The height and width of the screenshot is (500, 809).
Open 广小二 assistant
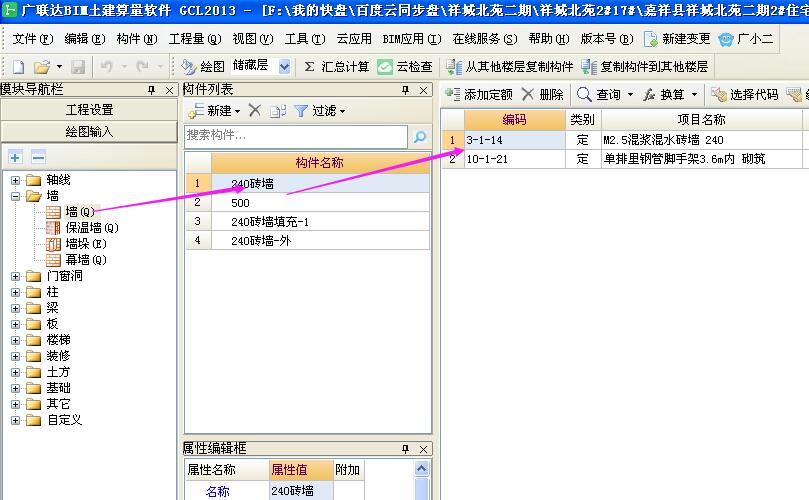click(746, 39)
